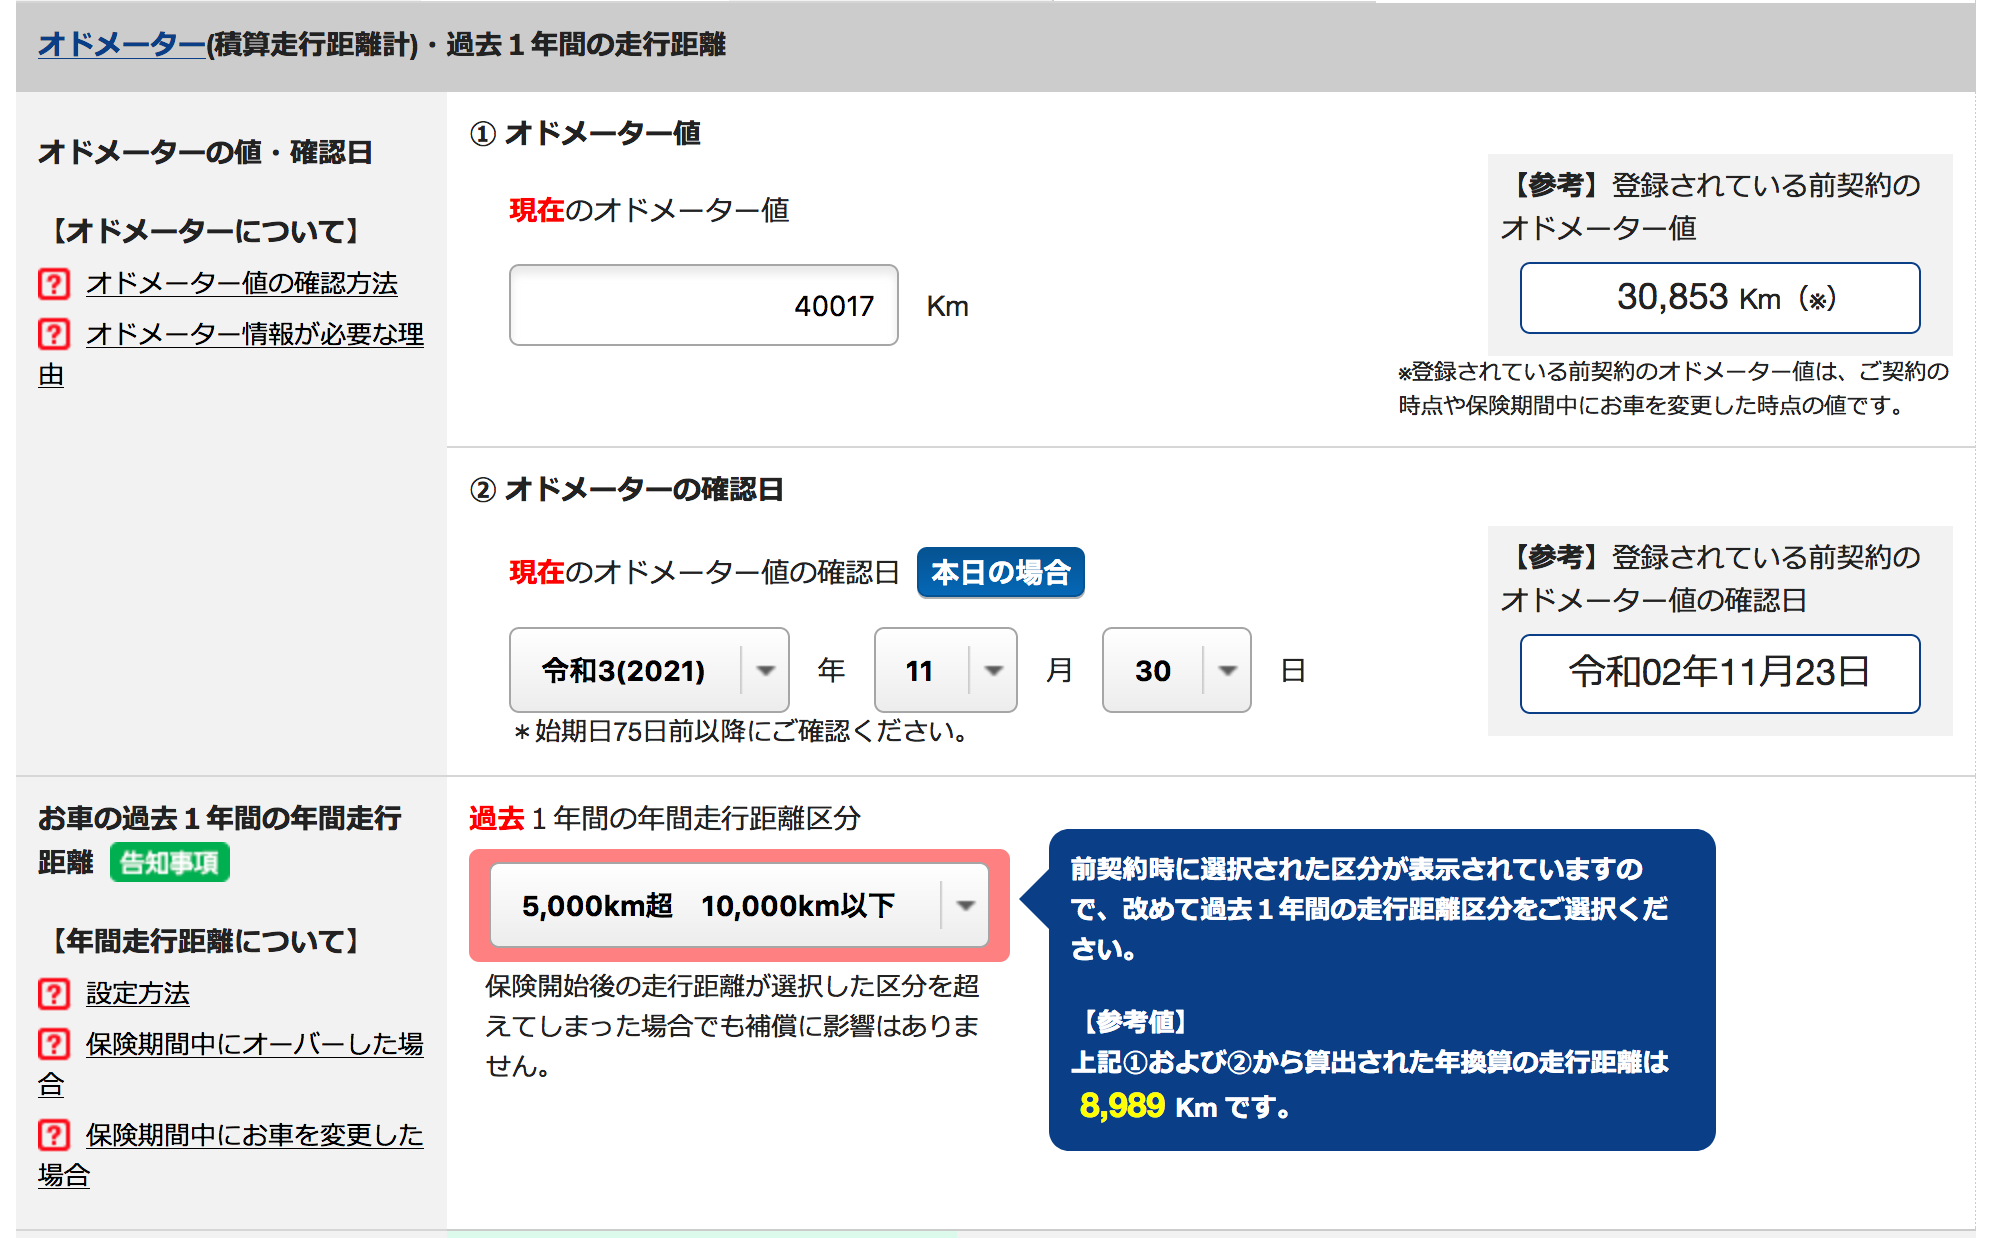Open 保険期間中にお車を変更した場合 link

click(x=254, y=1135)
